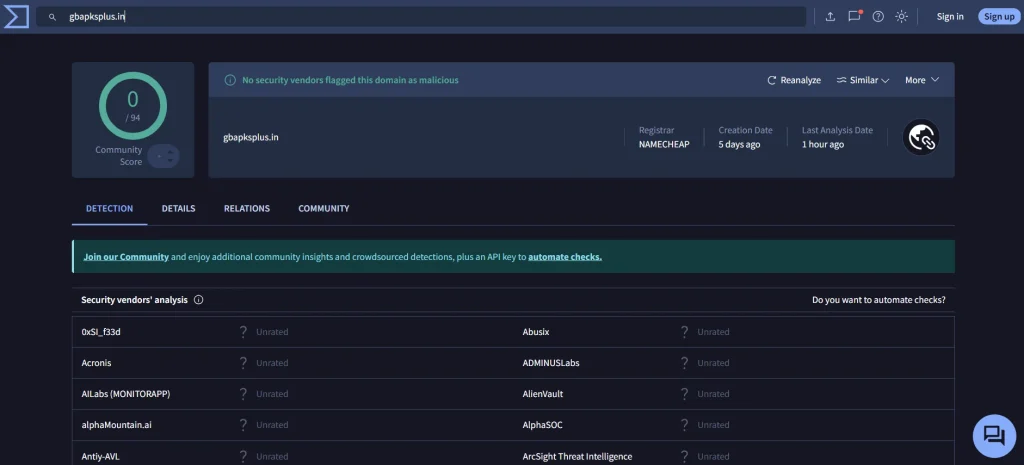
Task: Click the Antiy-AVL vendor name
Action: pyautogui.click(x=101, y=457)
